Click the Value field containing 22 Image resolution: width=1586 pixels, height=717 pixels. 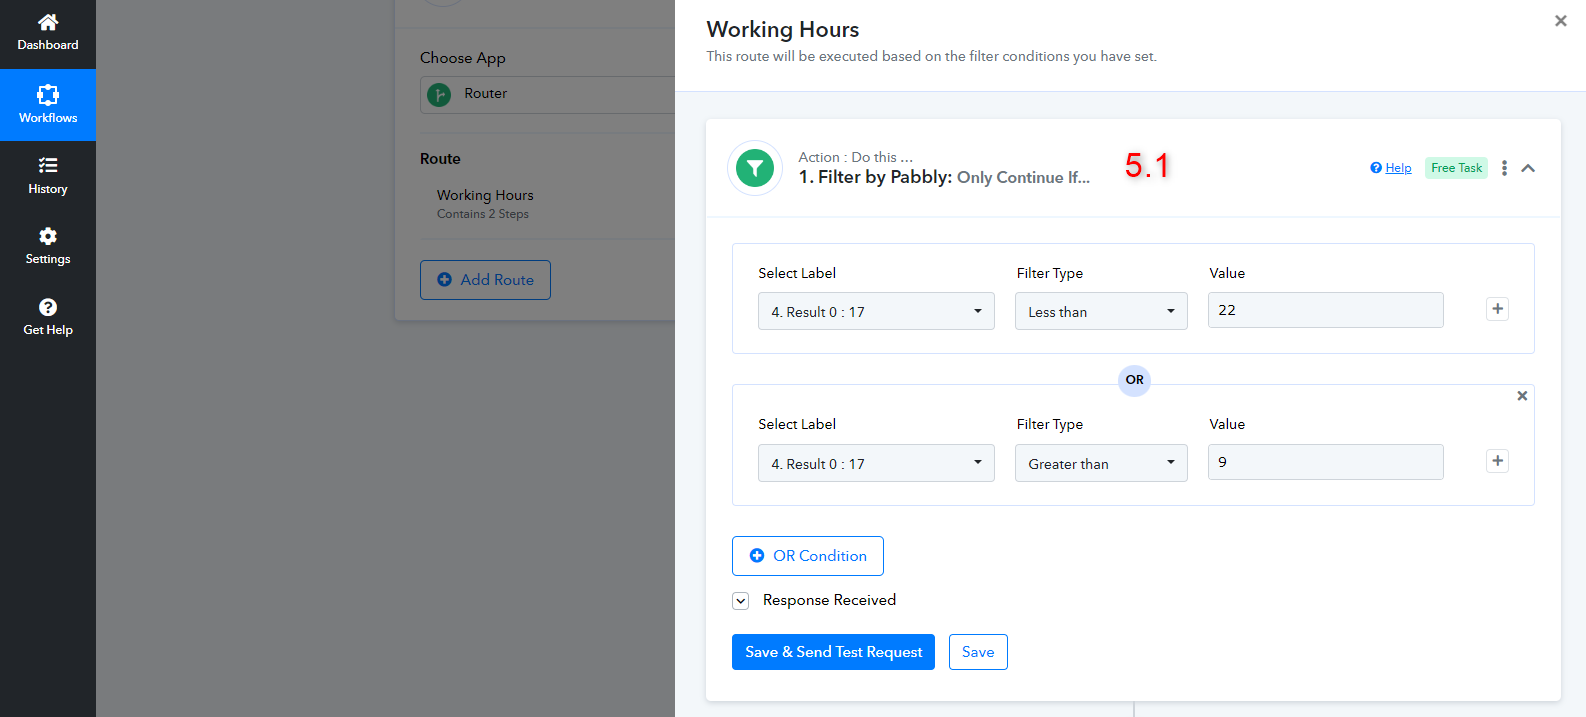click(1325, 310)
